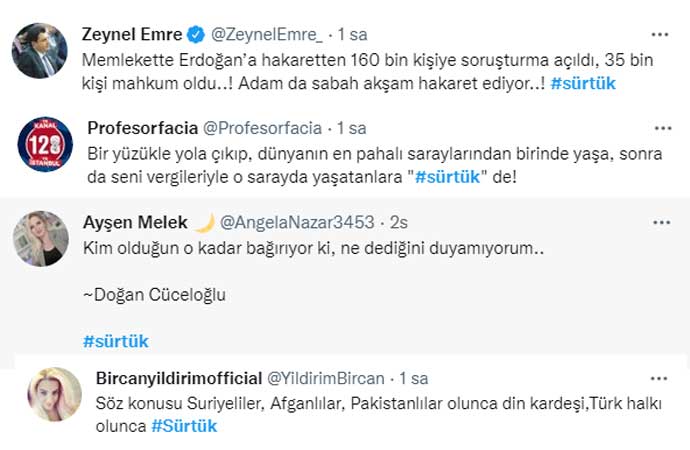This screenshot has width=690, height=450.
Task: Open more options on Zeynel Emre's tweet
Action: pos(658,32)
